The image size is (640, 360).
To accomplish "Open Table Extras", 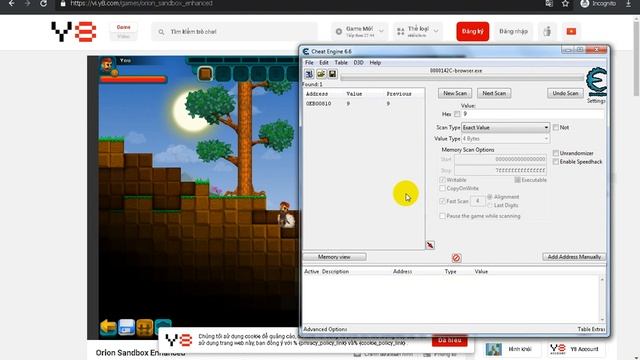I will tap(591, 329).
